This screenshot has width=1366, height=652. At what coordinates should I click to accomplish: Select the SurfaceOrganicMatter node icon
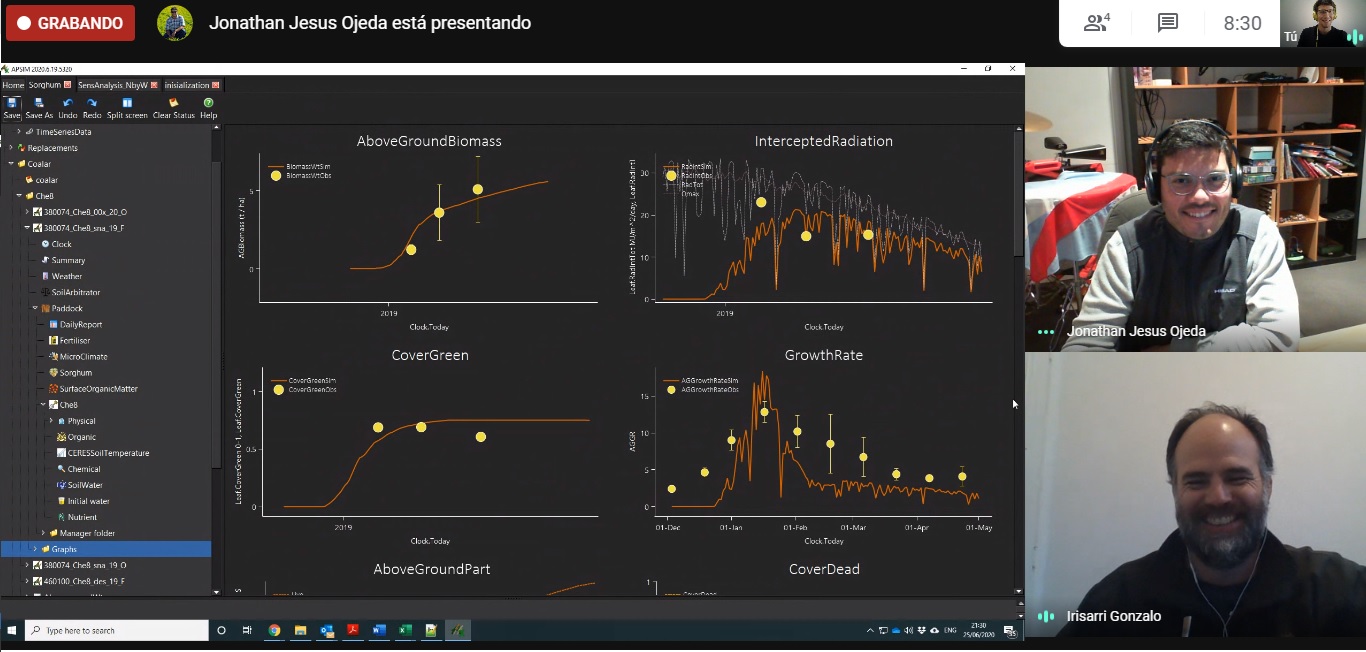(x=53, y=388)
